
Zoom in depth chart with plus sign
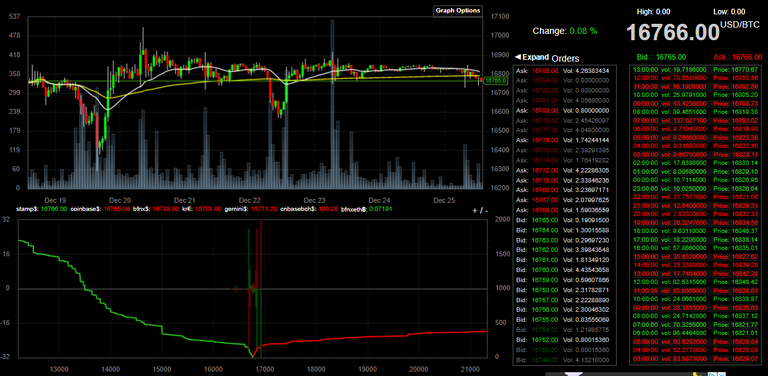474,210
